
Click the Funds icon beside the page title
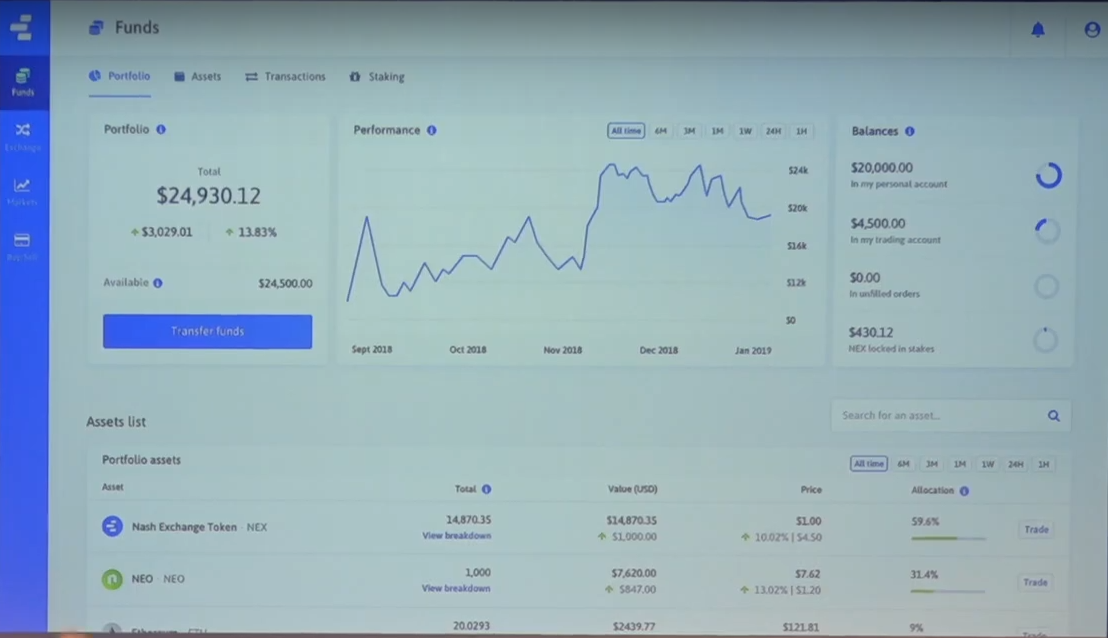96,28
